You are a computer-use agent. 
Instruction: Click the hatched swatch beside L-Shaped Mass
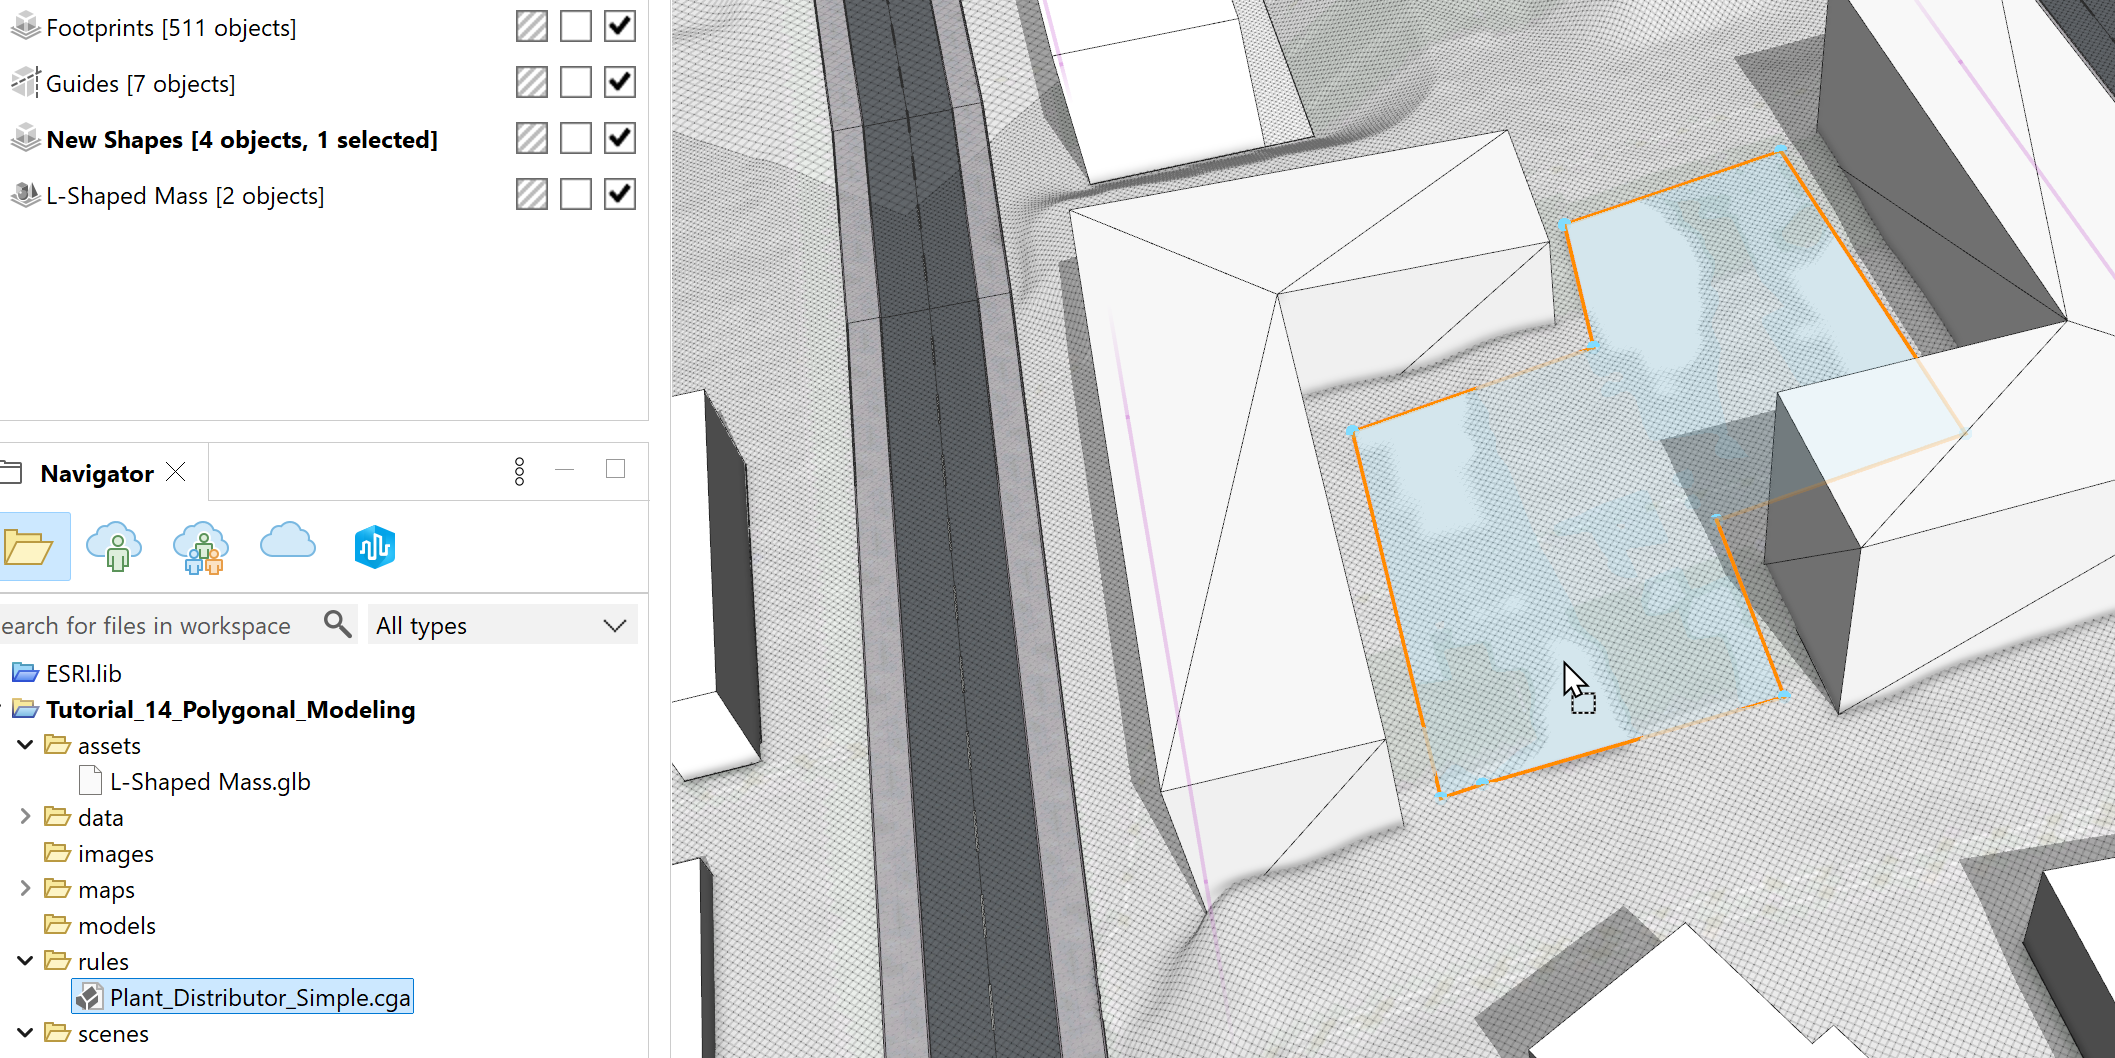pos(531,193)
